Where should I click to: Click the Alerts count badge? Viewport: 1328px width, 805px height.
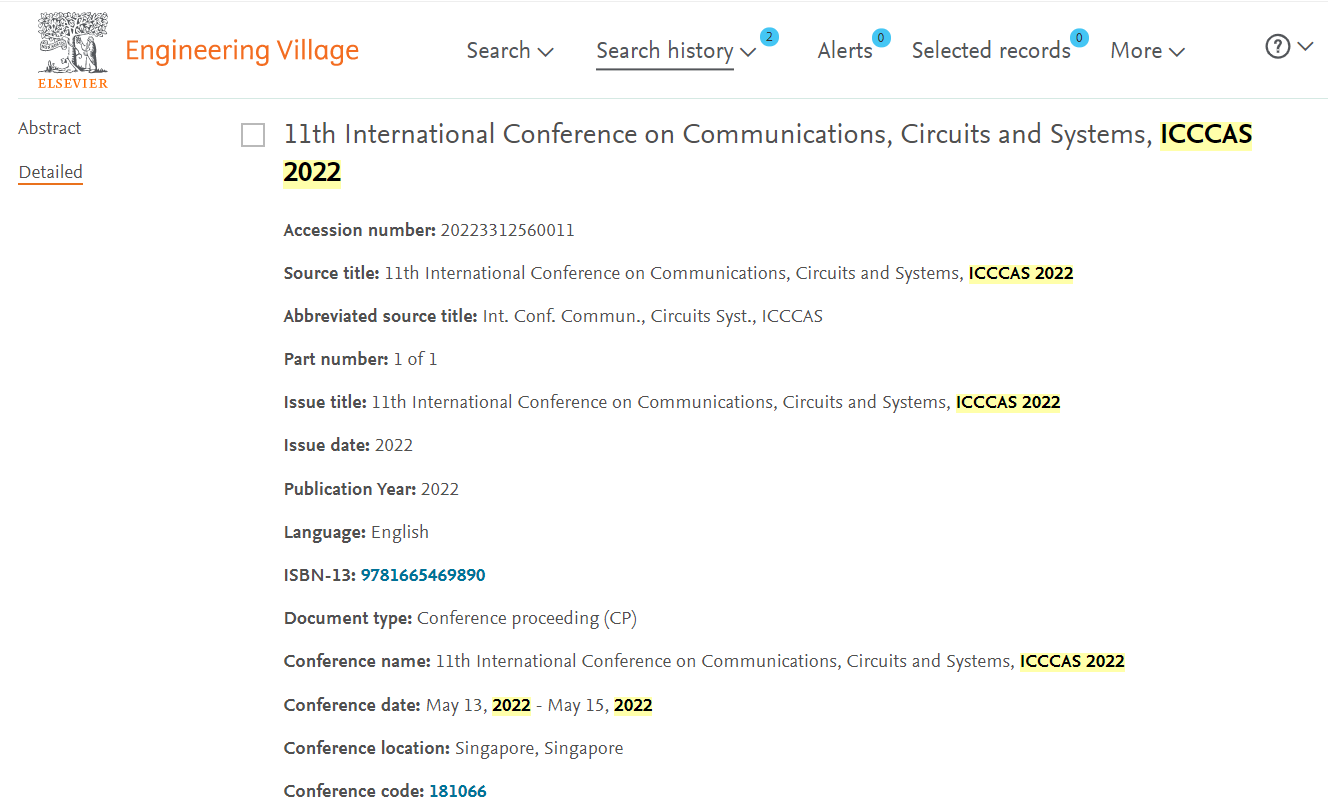[x=881, y=38]
